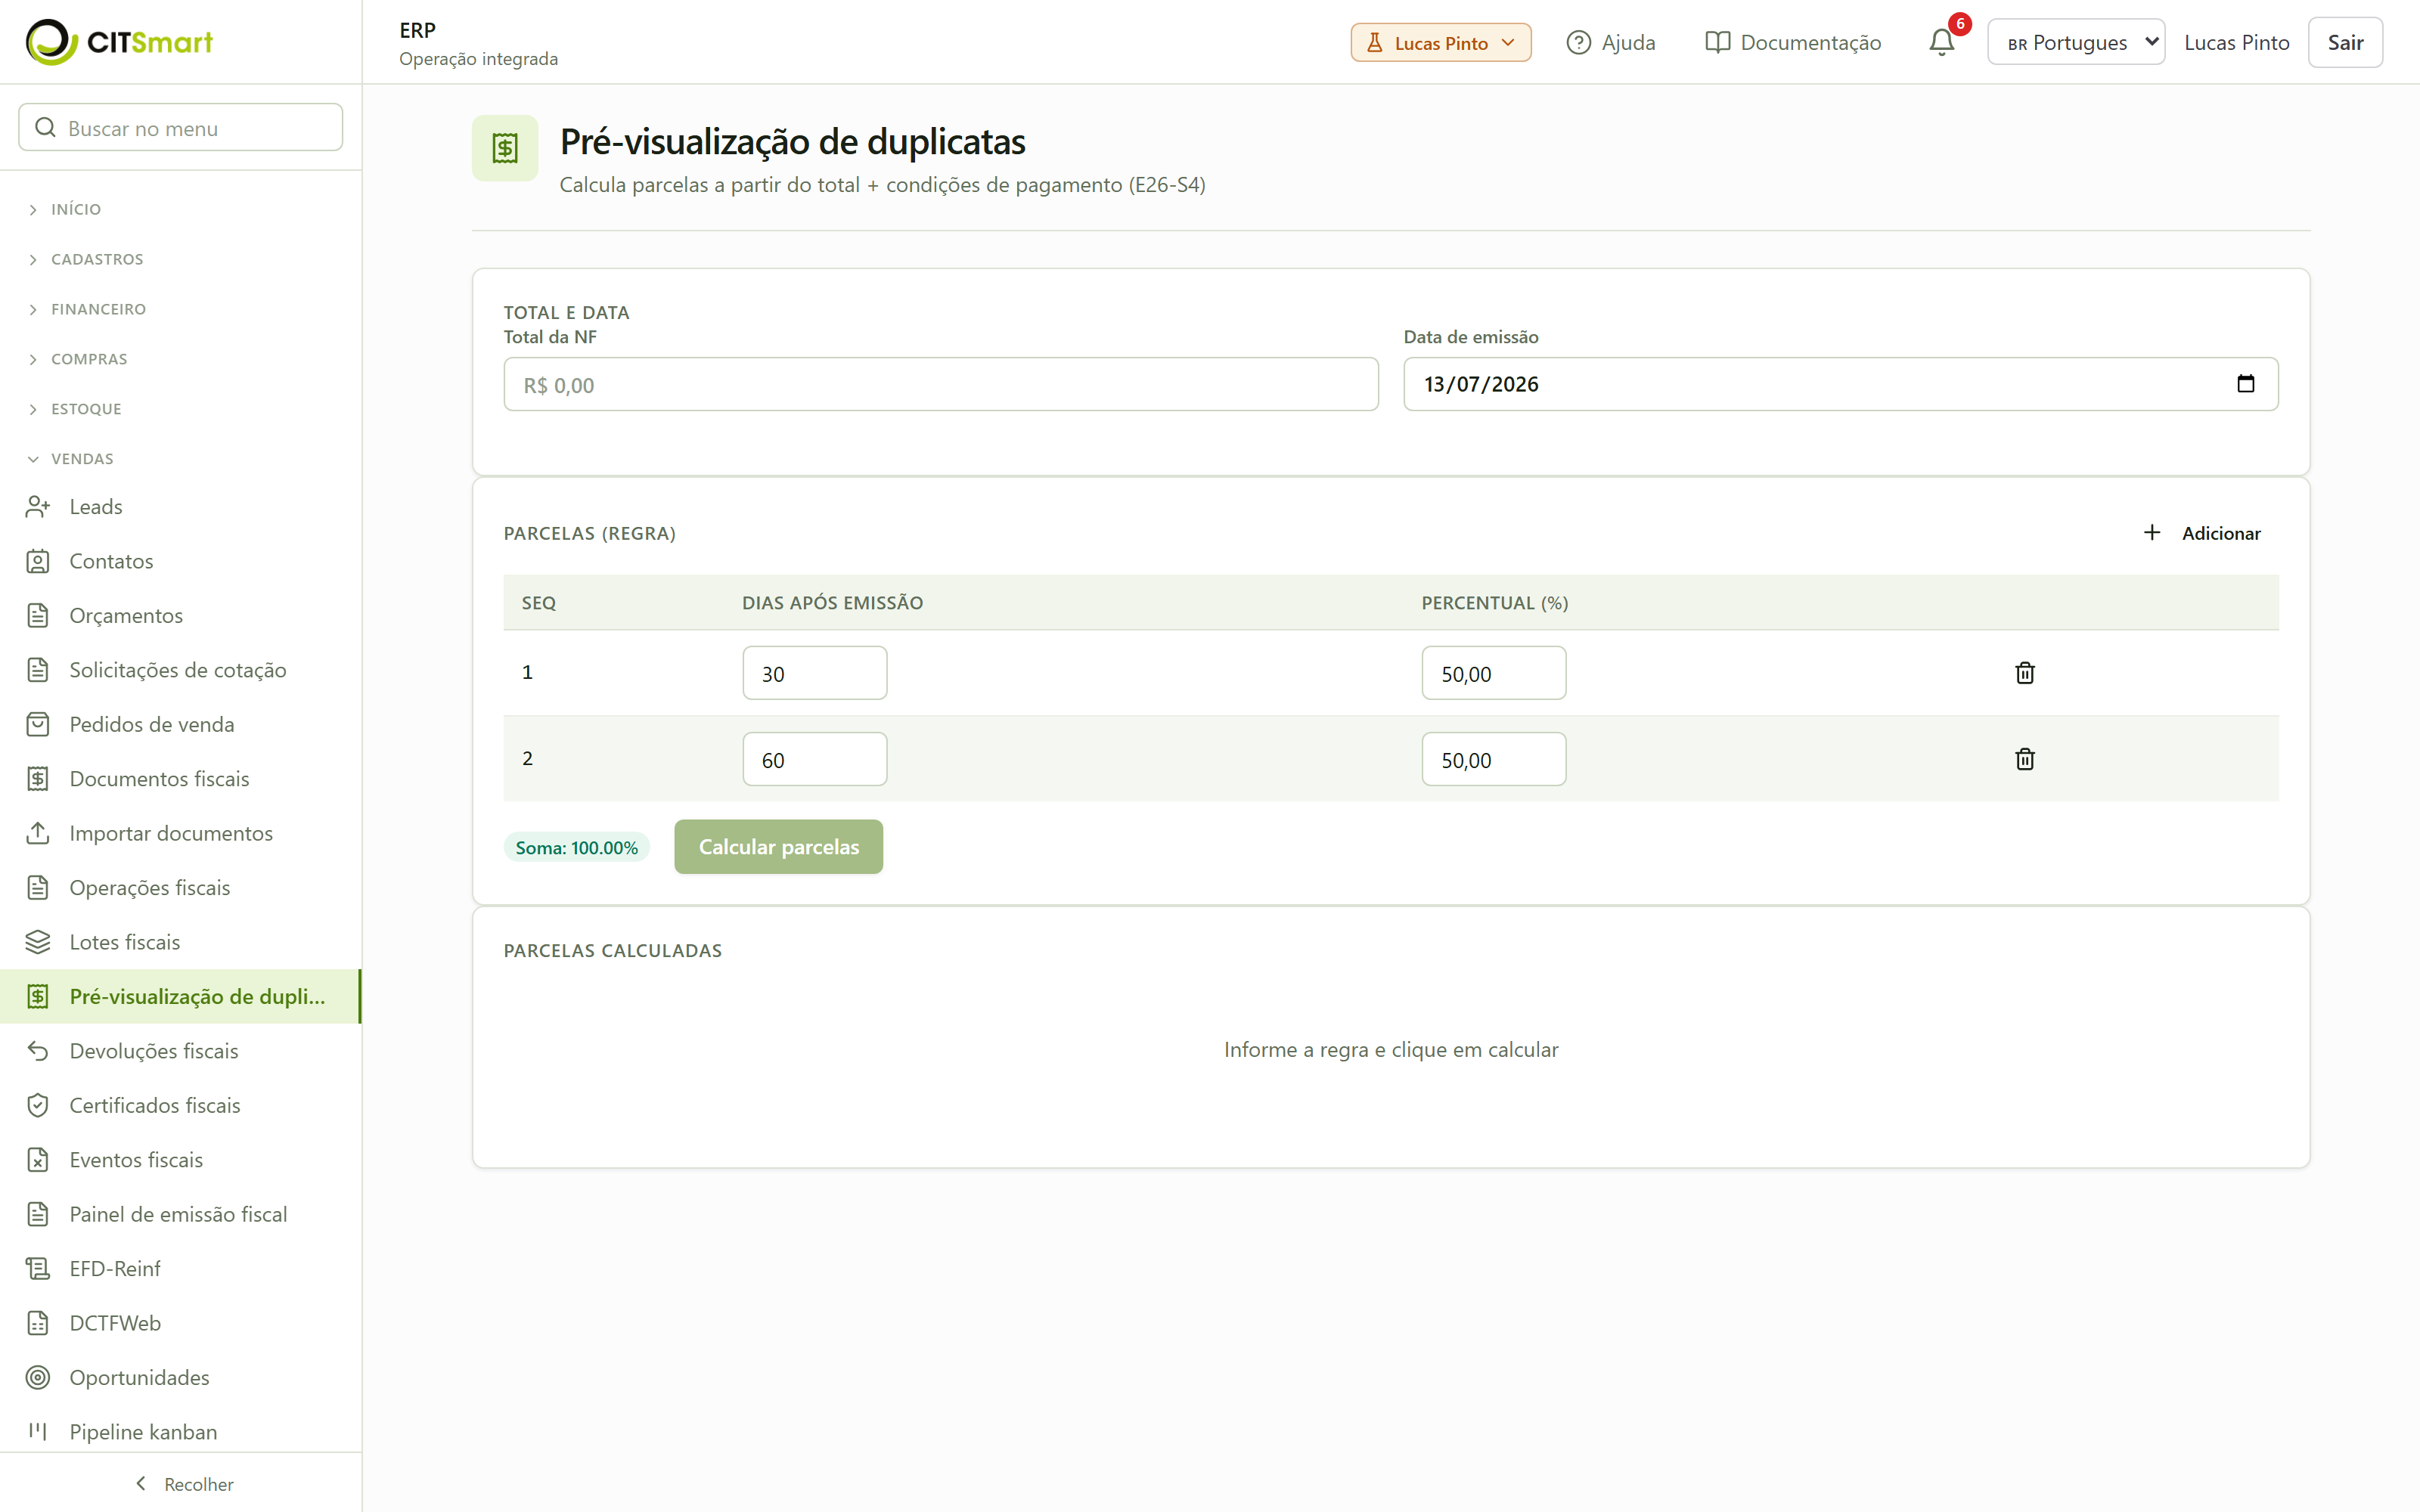Click the DCTFWeb spreadsheet icon
The width and height of the screenshot is (2420, 1512).
pos(38,1323)
